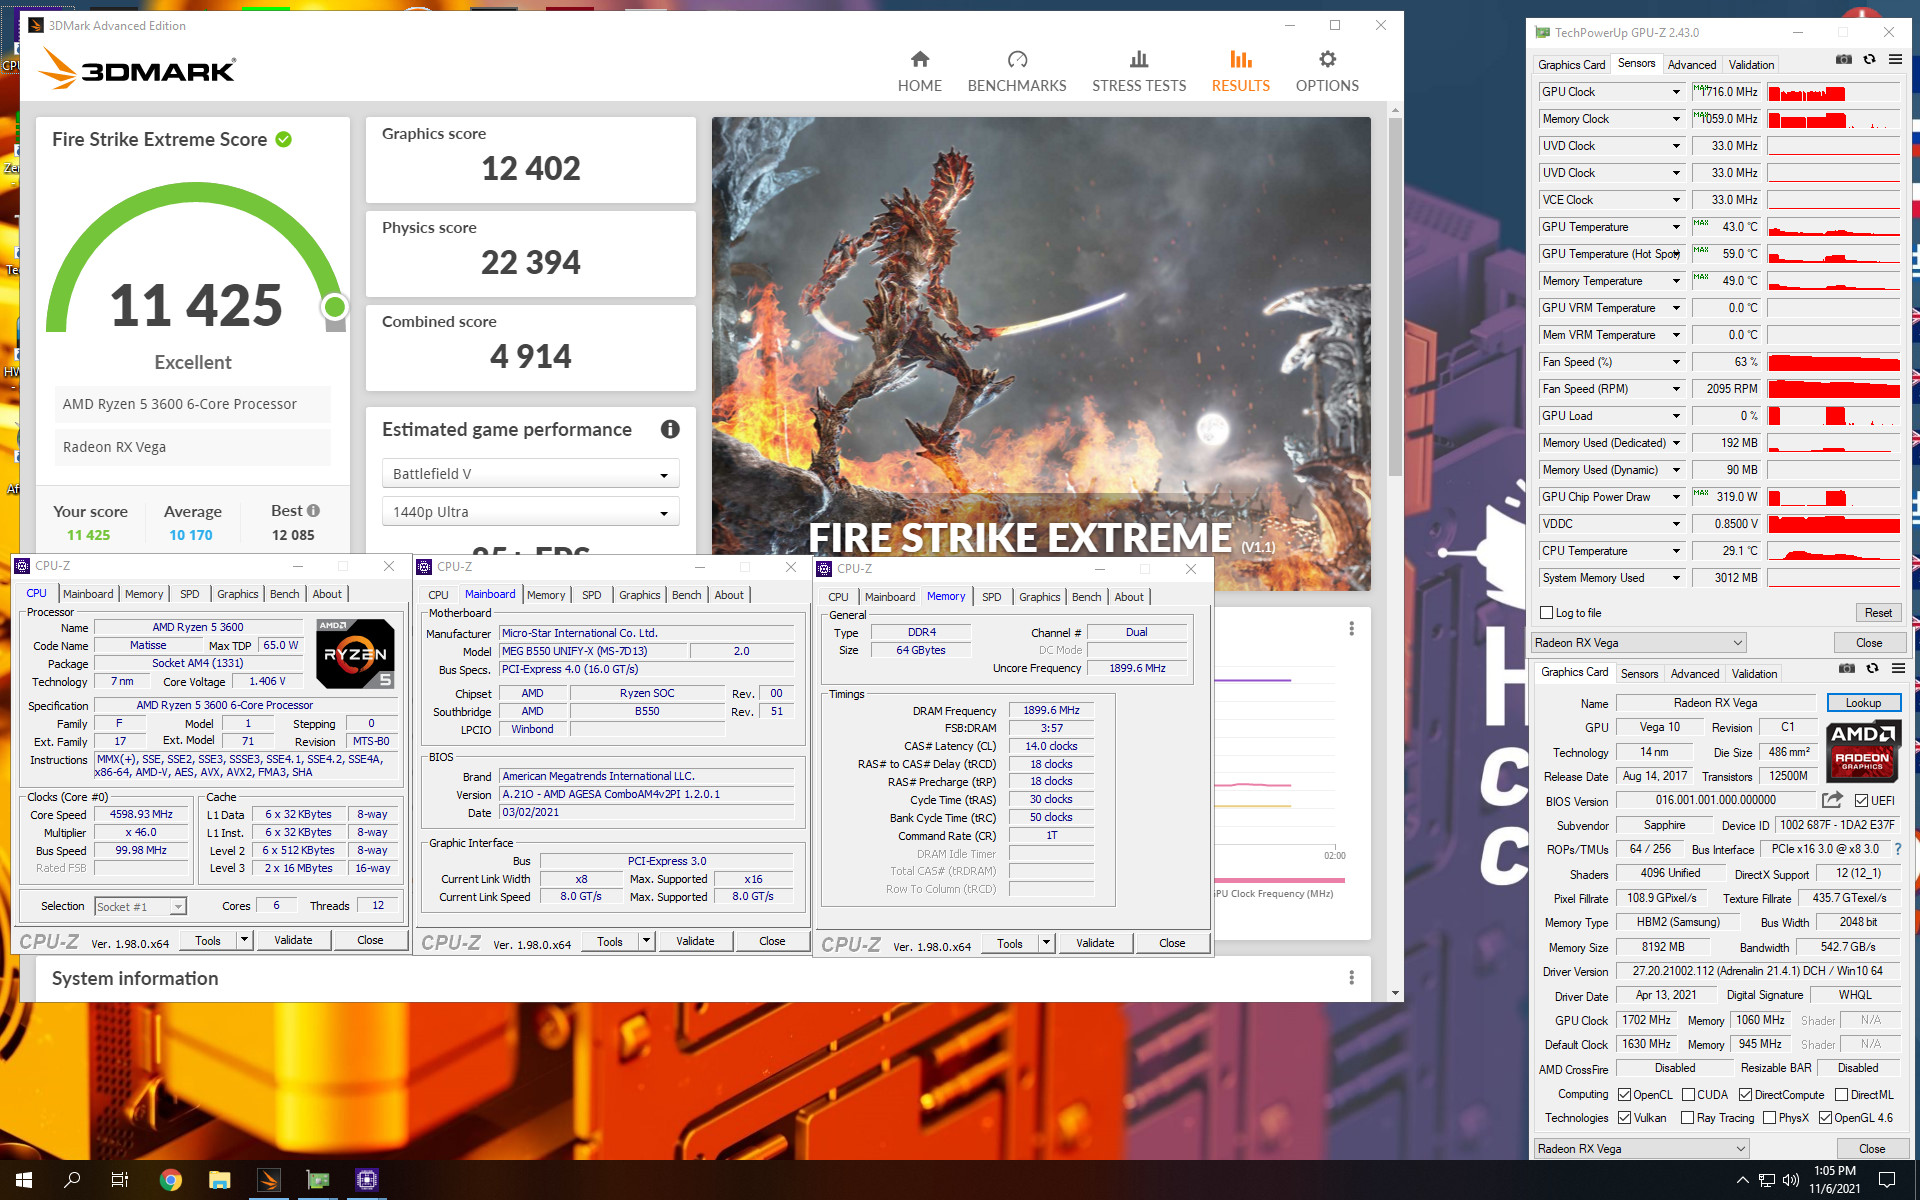
Task: Open Graphics tab in CPU-Z Memory window
Action: click(1040, 597)
